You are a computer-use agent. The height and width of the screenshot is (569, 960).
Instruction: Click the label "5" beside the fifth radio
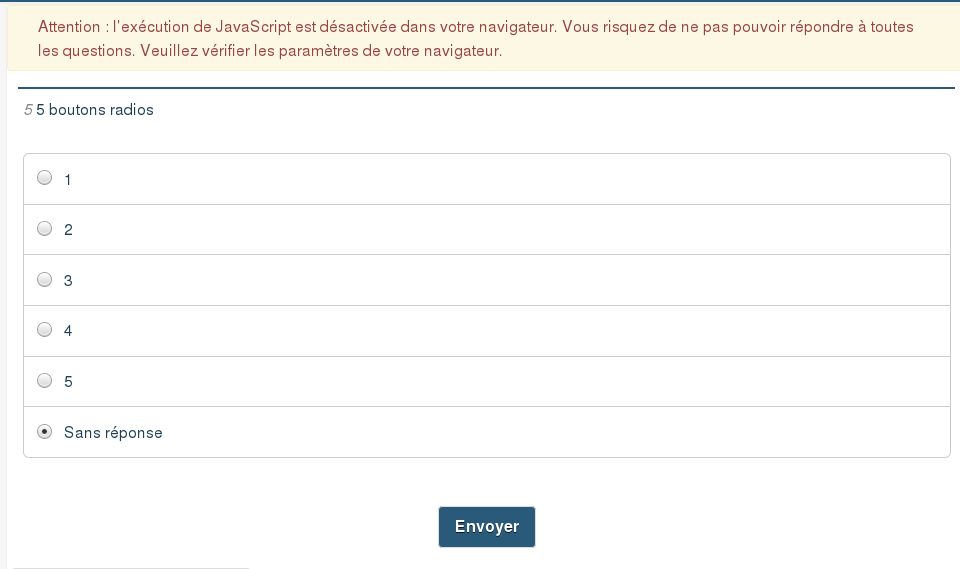click(x=68, y=382)
